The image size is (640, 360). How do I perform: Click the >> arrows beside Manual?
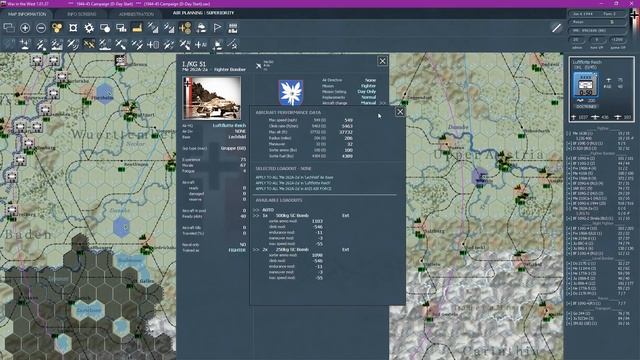point(382,103)
